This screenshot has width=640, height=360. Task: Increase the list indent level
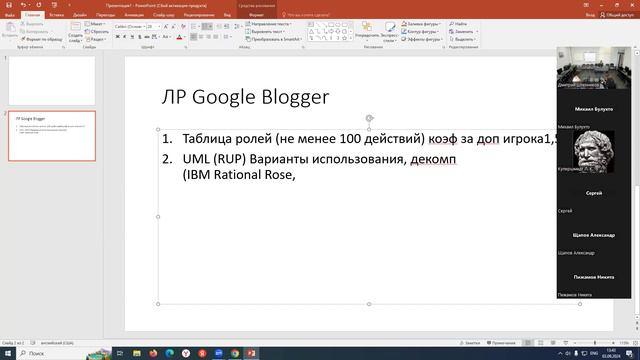(x=227, y=27)
